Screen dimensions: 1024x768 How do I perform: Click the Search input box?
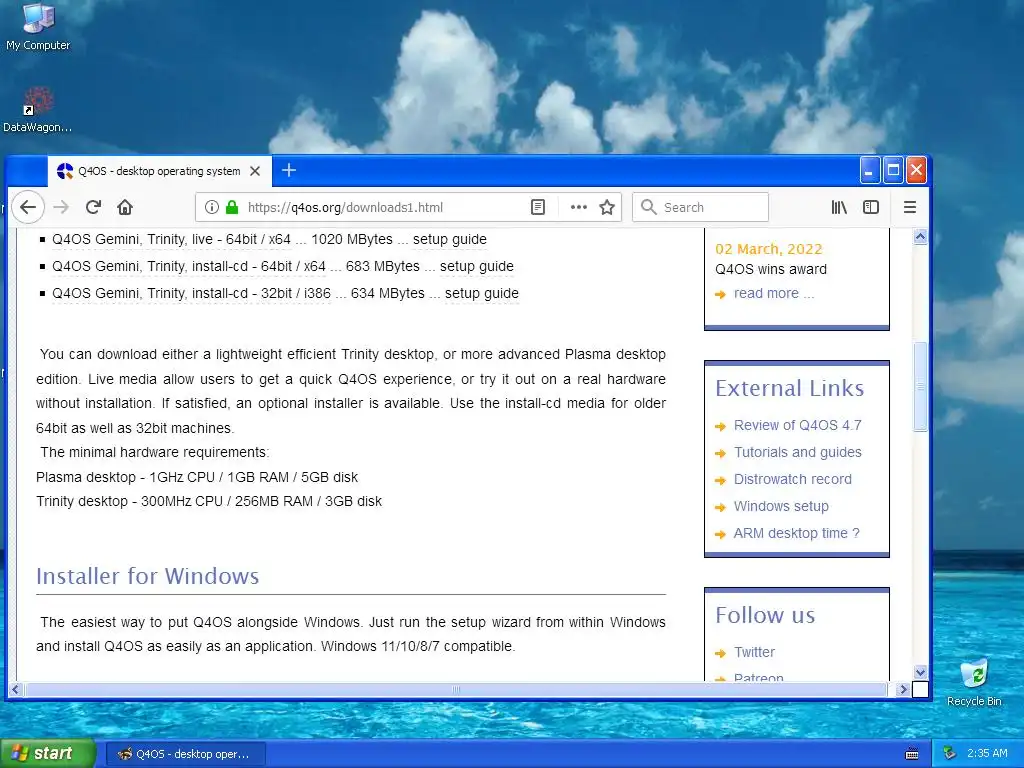[700, 207]
